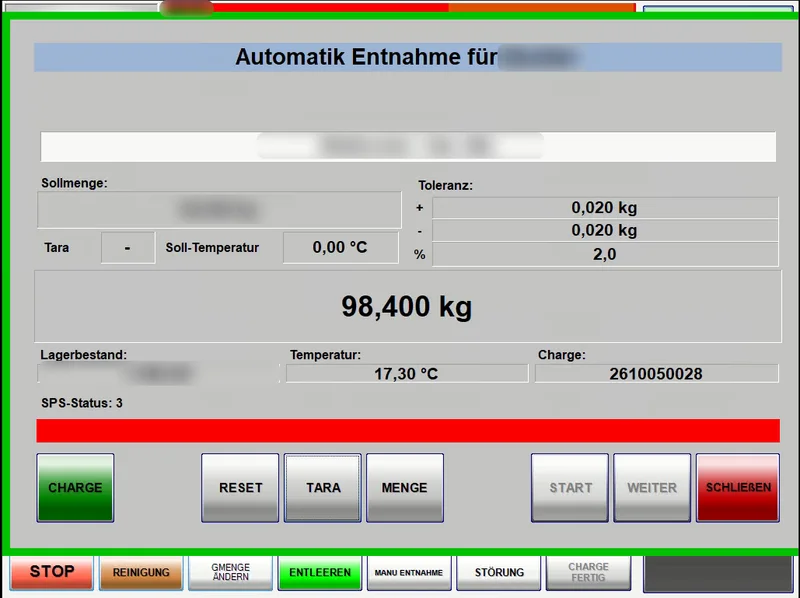Click the white product name field
The width and height of the screenshot is (800, 598).
coord(408,147)
